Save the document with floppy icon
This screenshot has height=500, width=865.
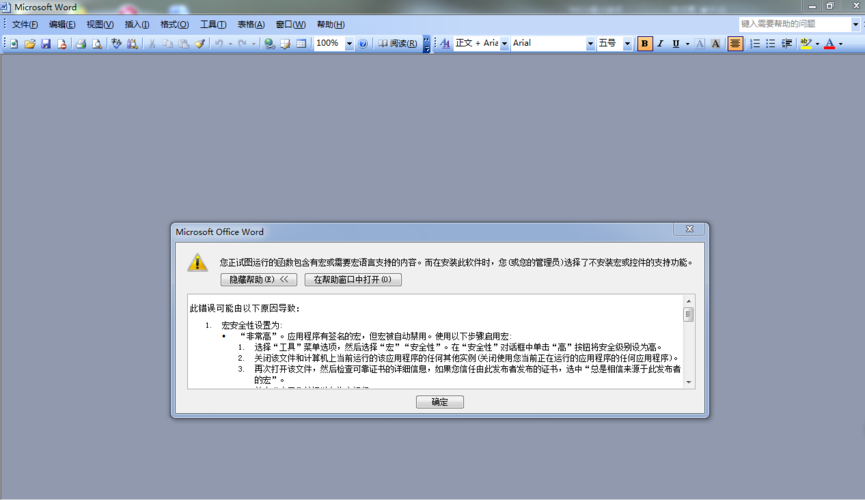tap(46, 44)
